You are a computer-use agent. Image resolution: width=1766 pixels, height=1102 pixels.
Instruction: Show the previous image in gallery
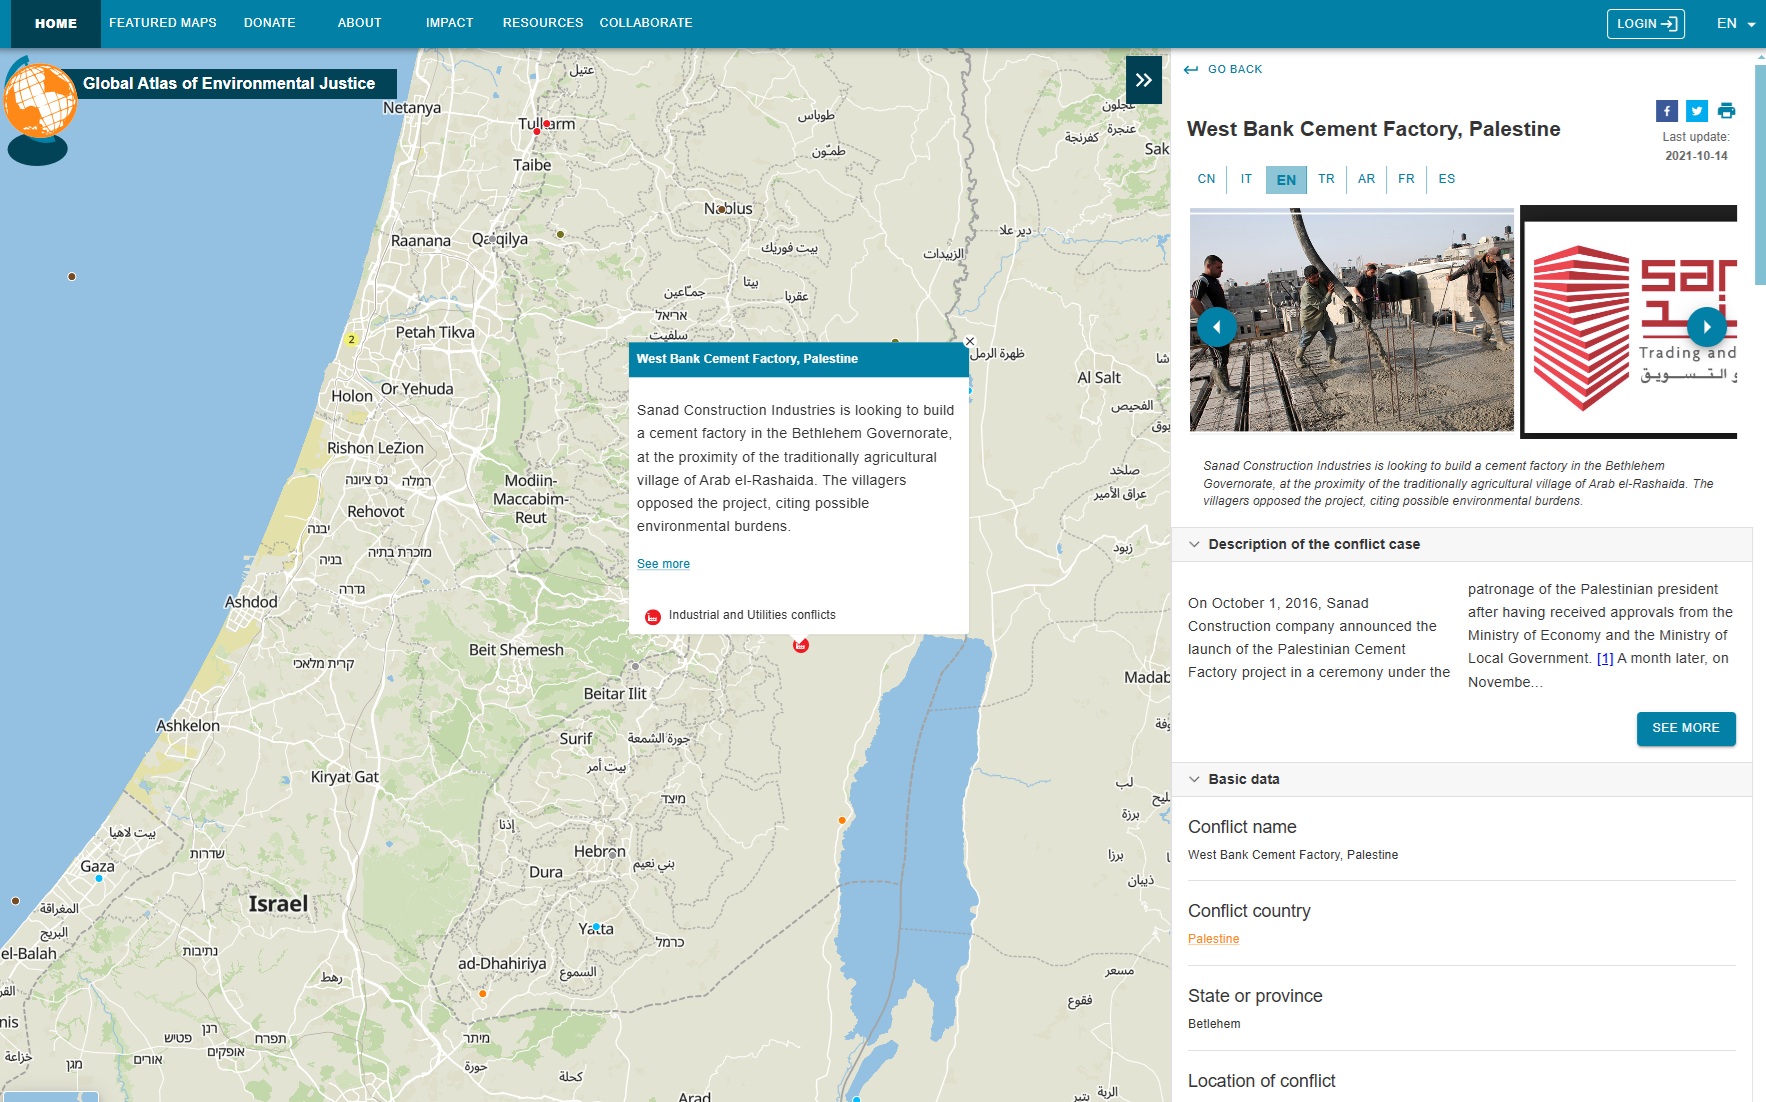pos(1216,327)
